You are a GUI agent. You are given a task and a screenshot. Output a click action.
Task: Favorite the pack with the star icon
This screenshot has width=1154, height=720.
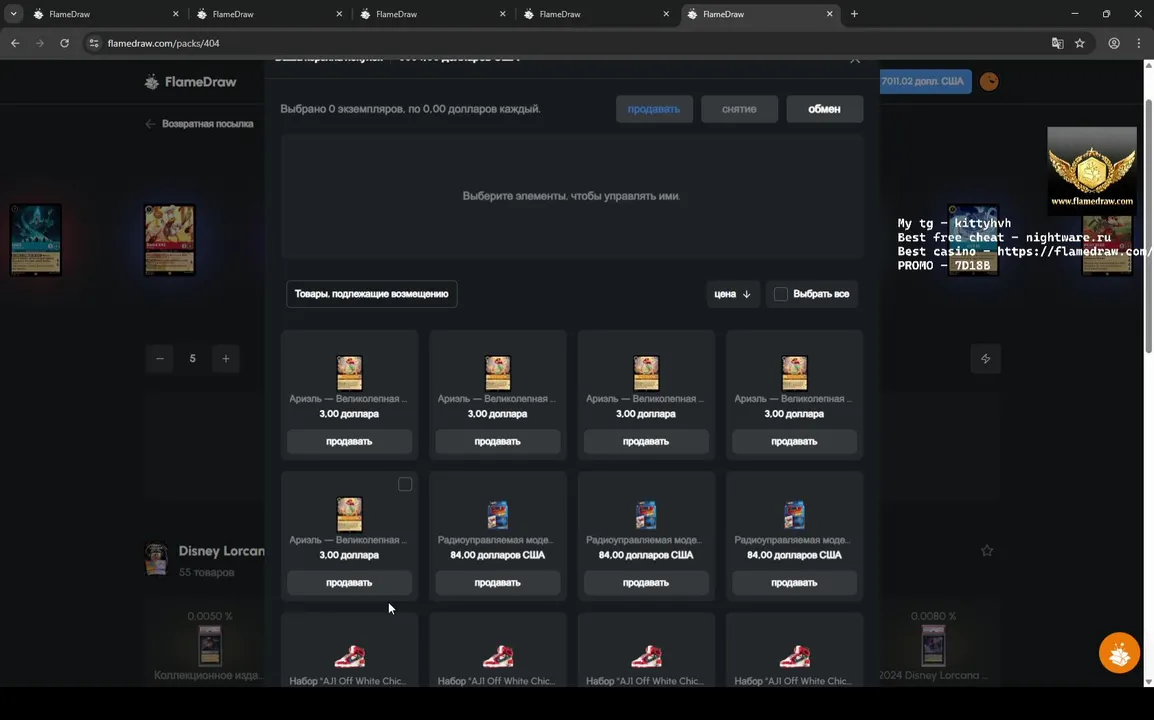987,551
